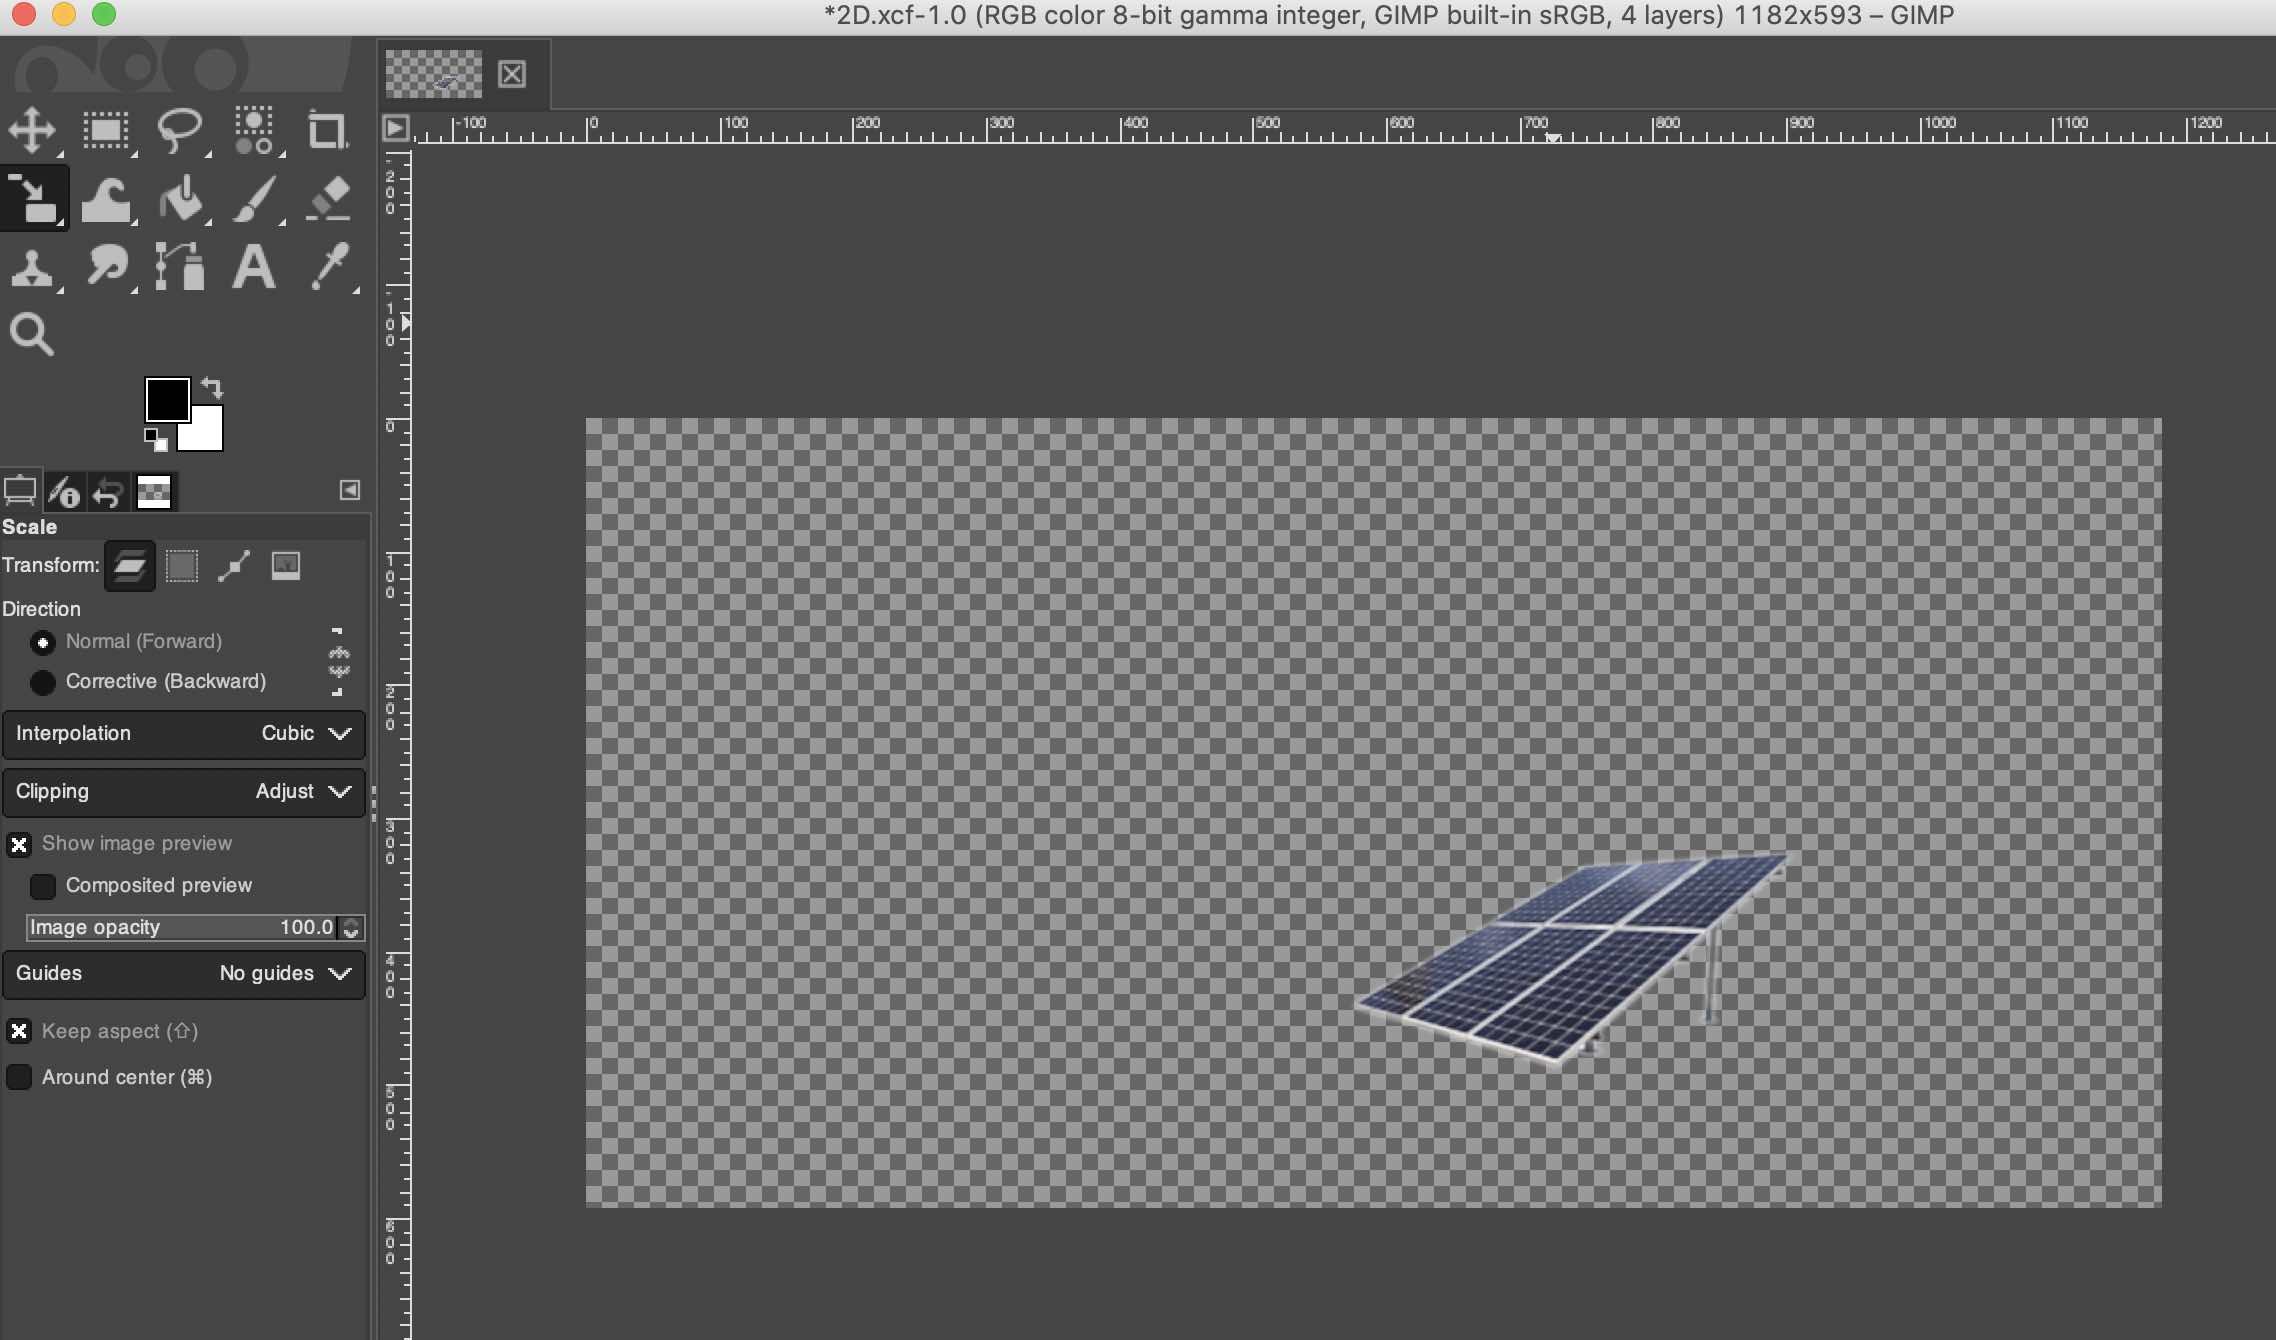Screen dimensions: 2276x1340
Task: Open the Interpolation Cubic dropdown
Action: tap(184, 734)
